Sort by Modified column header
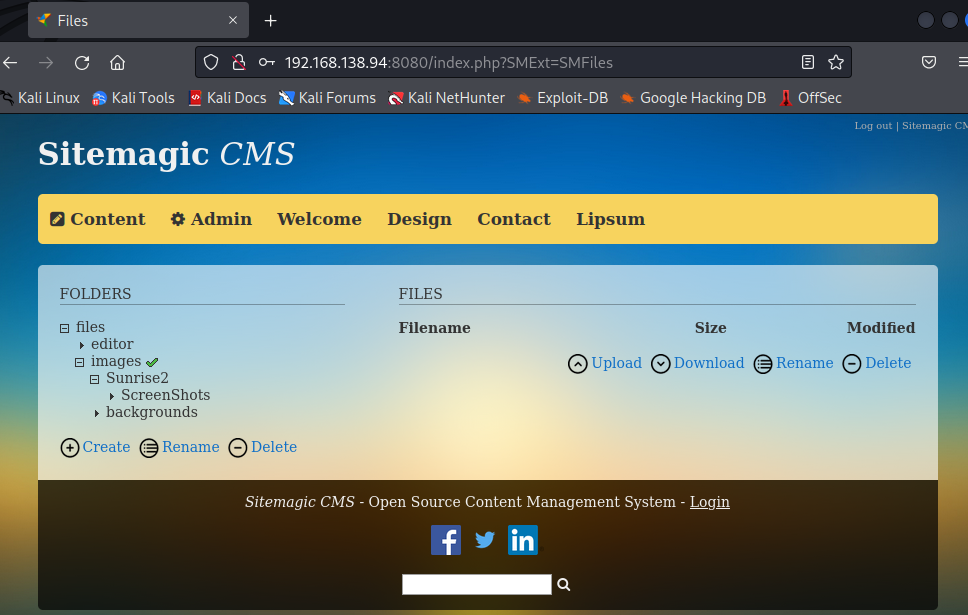This screenshot has width=968, height=615. click(x=881, y=328)
